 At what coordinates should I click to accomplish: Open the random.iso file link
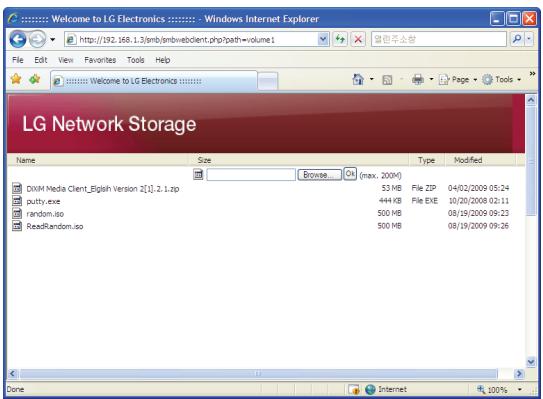[45, 214]
